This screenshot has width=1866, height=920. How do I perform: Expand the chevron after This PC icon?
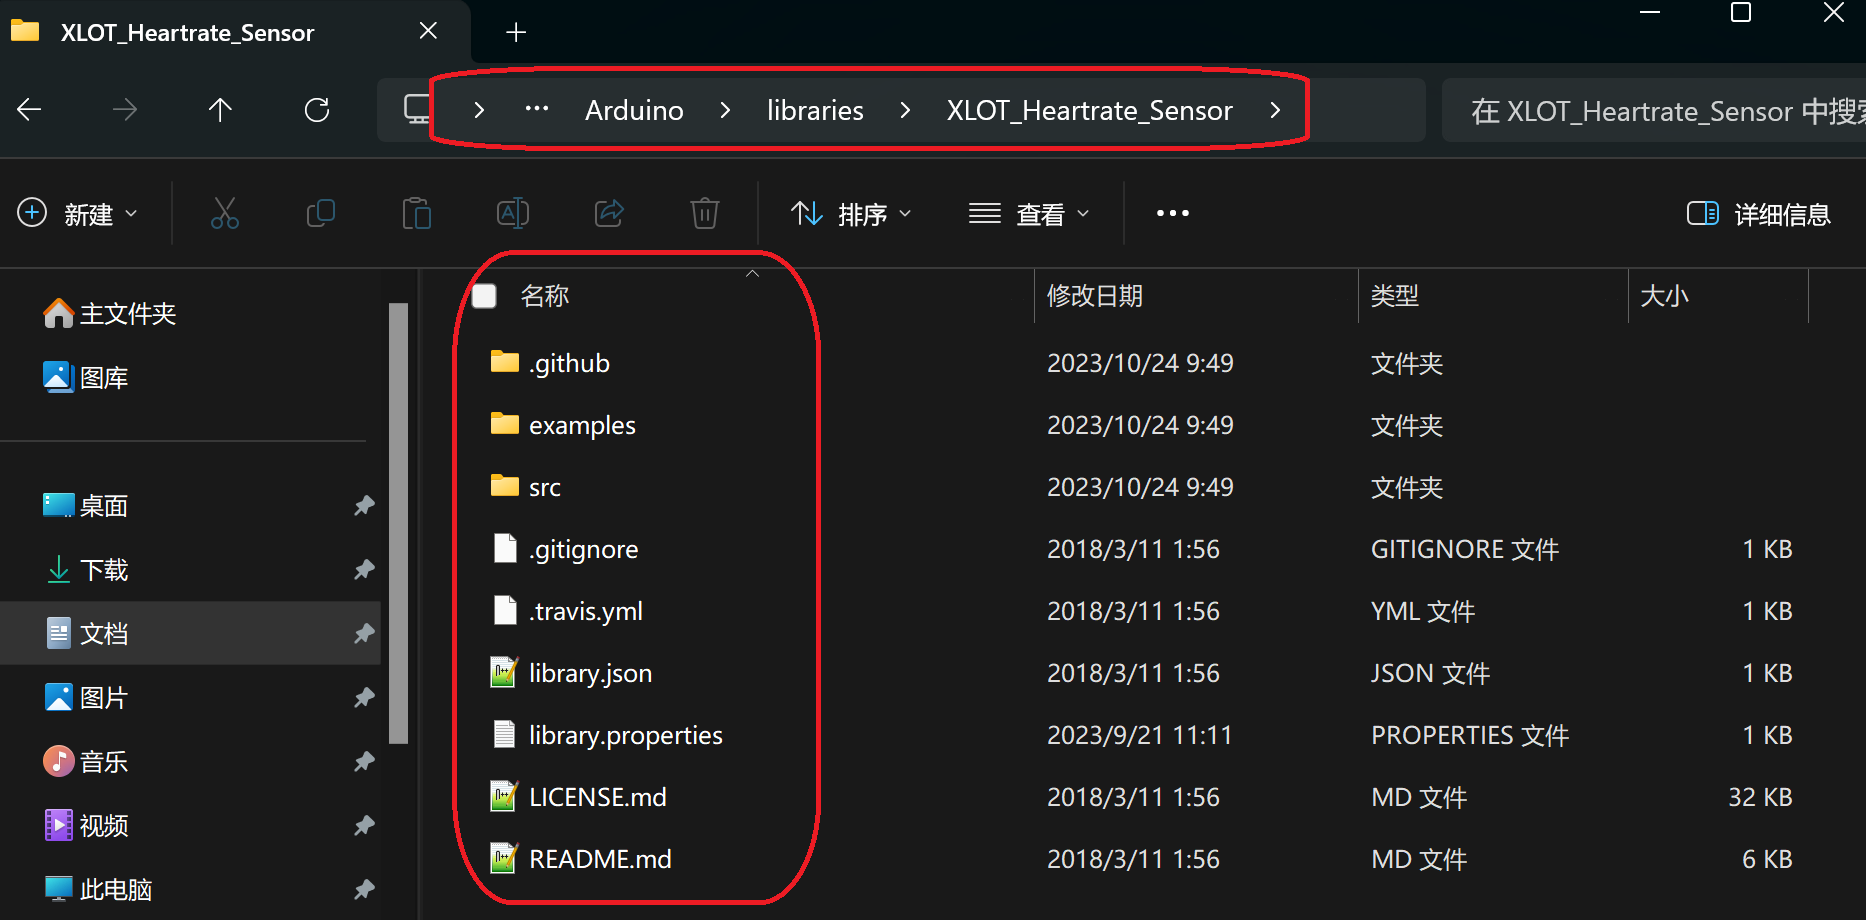pos(479,110)
